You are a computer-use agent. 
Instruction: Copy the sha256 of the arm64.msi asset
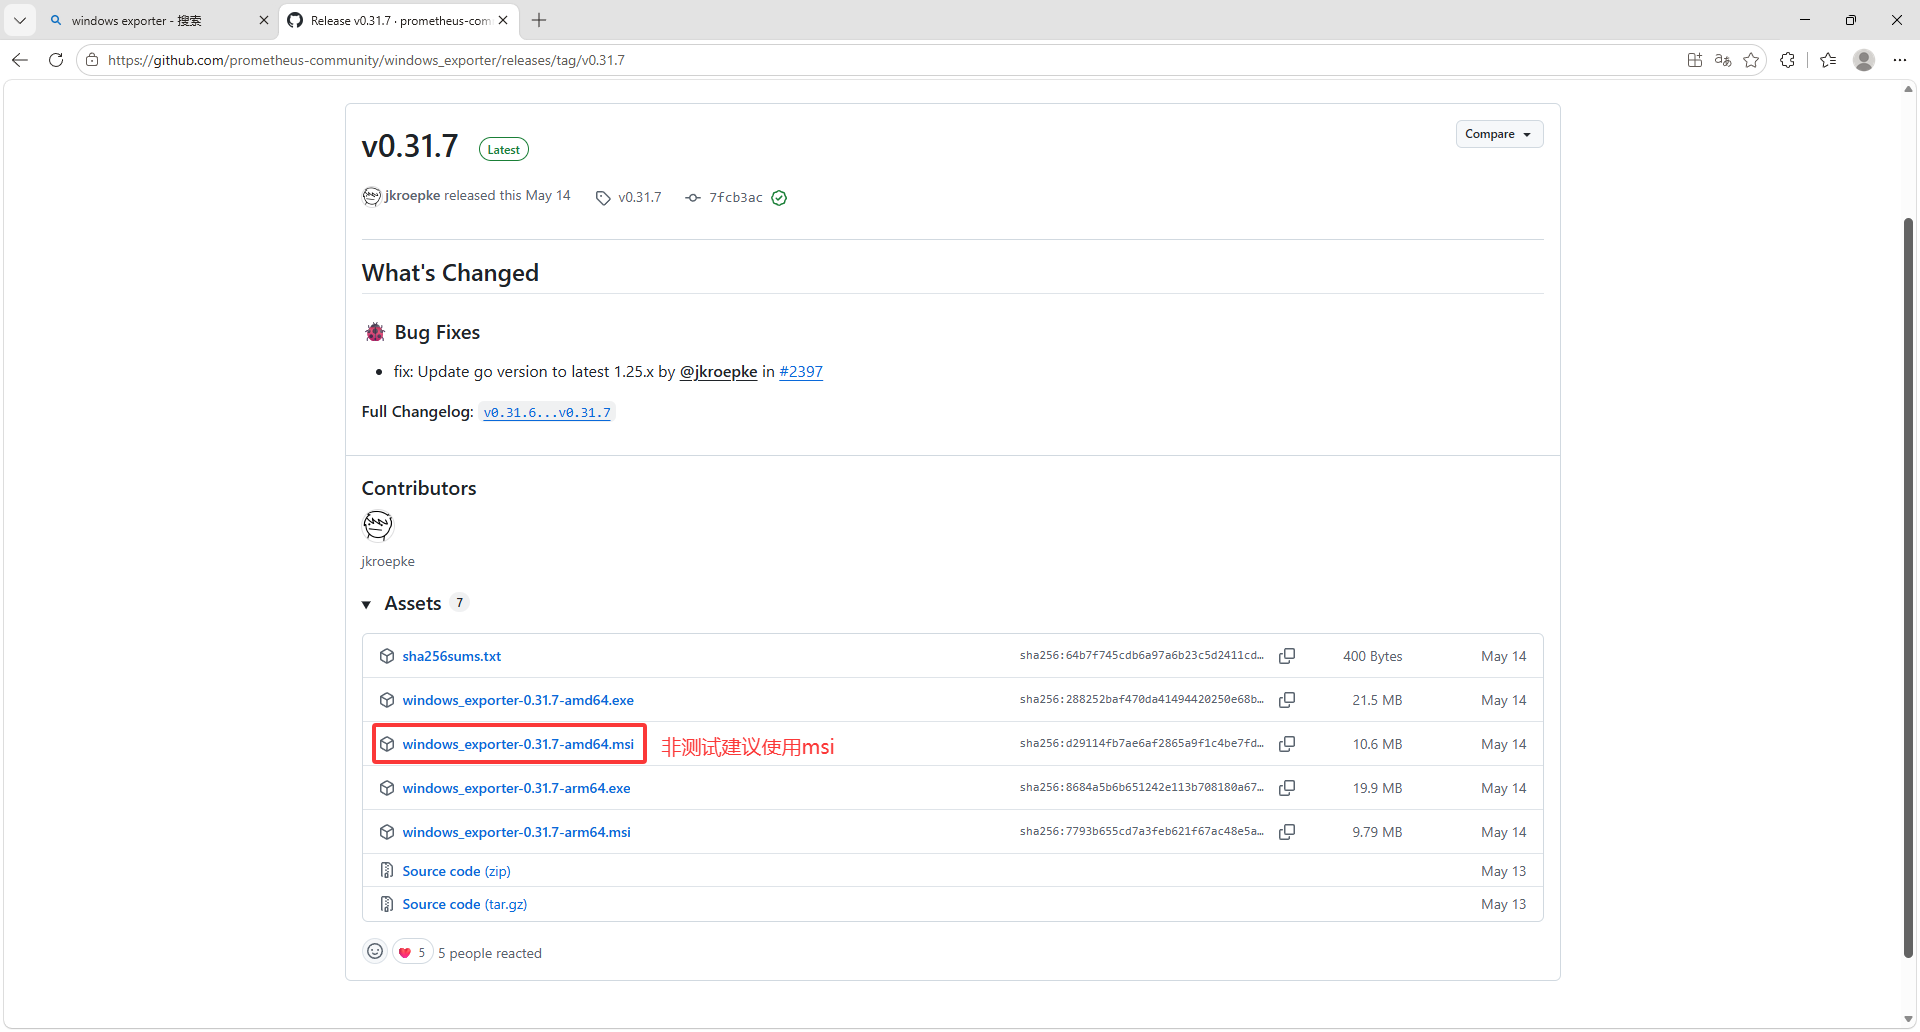pos(1287,832)
